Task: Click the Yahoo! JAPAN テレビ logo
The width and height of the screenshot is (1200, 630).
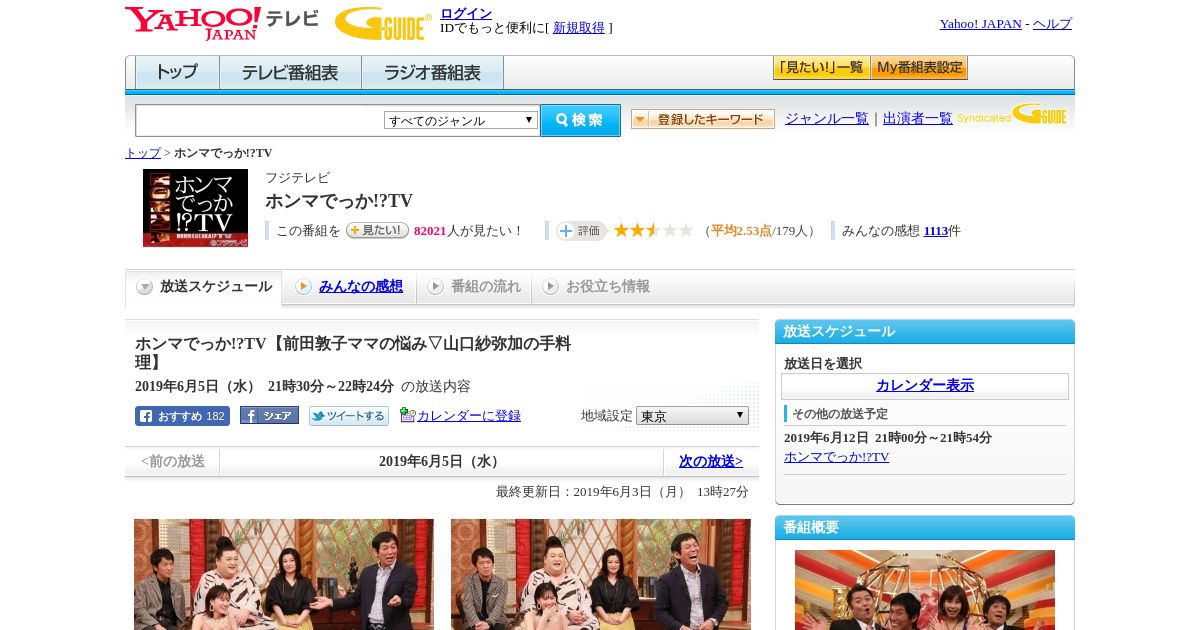Action: (x=222, y=23)
